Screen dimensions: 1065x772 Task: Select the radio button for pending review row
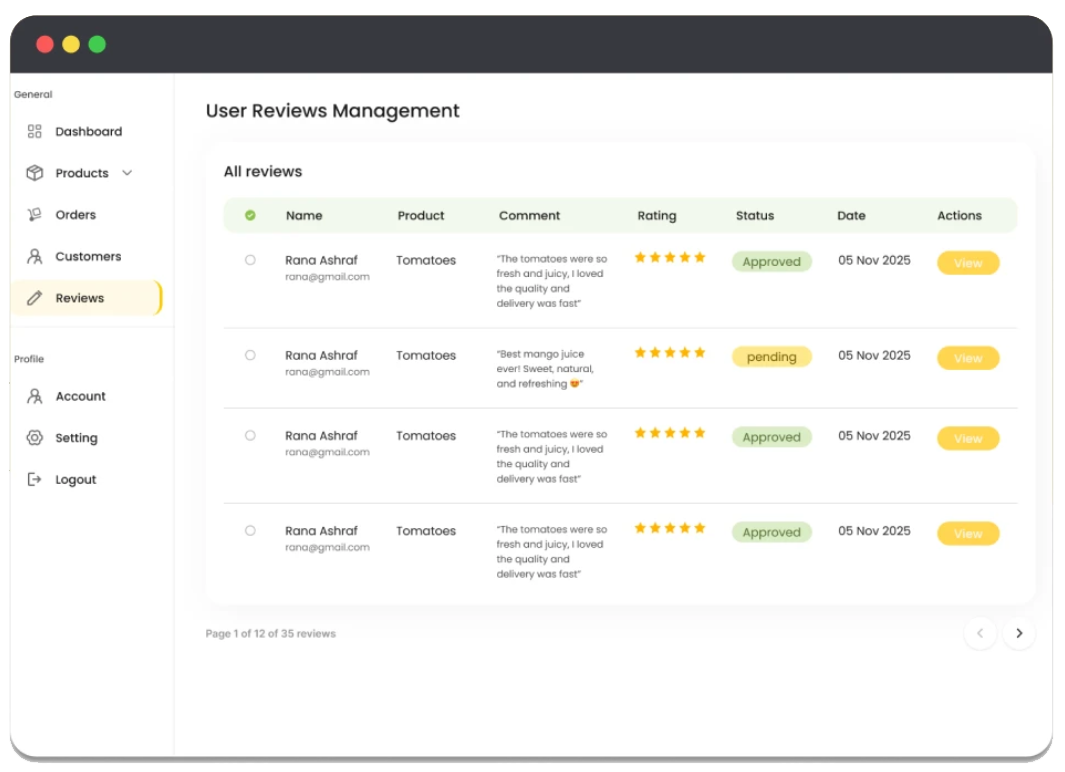(250, 355)
